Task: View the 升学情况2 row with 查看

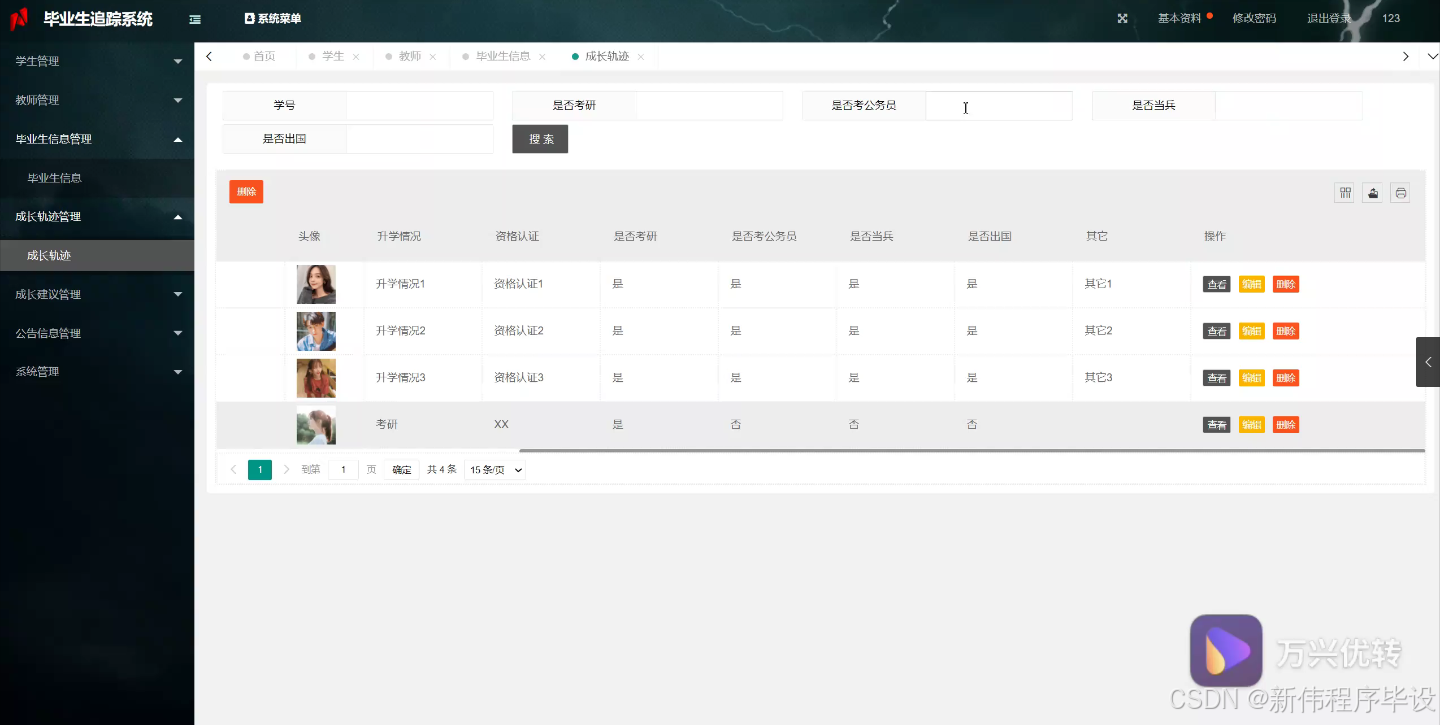Action: [1216, 331]
